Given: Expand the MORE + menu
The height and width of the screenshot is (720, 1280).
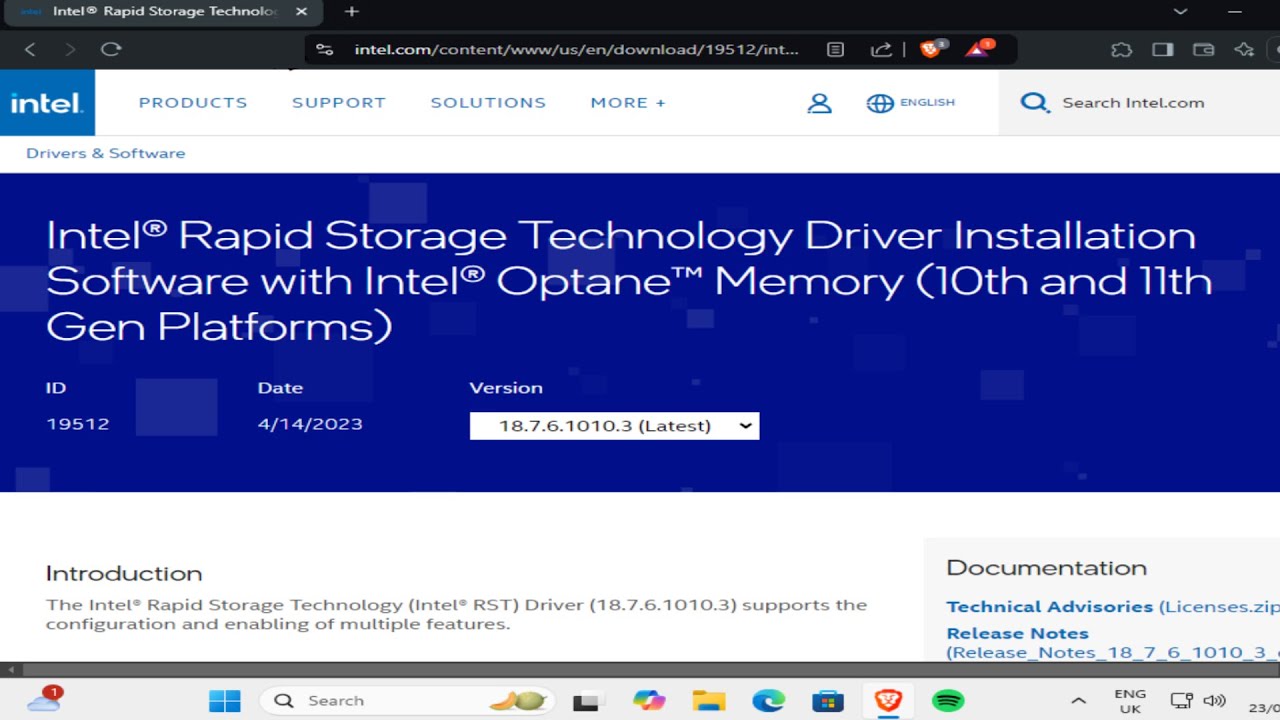Looking at the screenshot, I should 628,103.
